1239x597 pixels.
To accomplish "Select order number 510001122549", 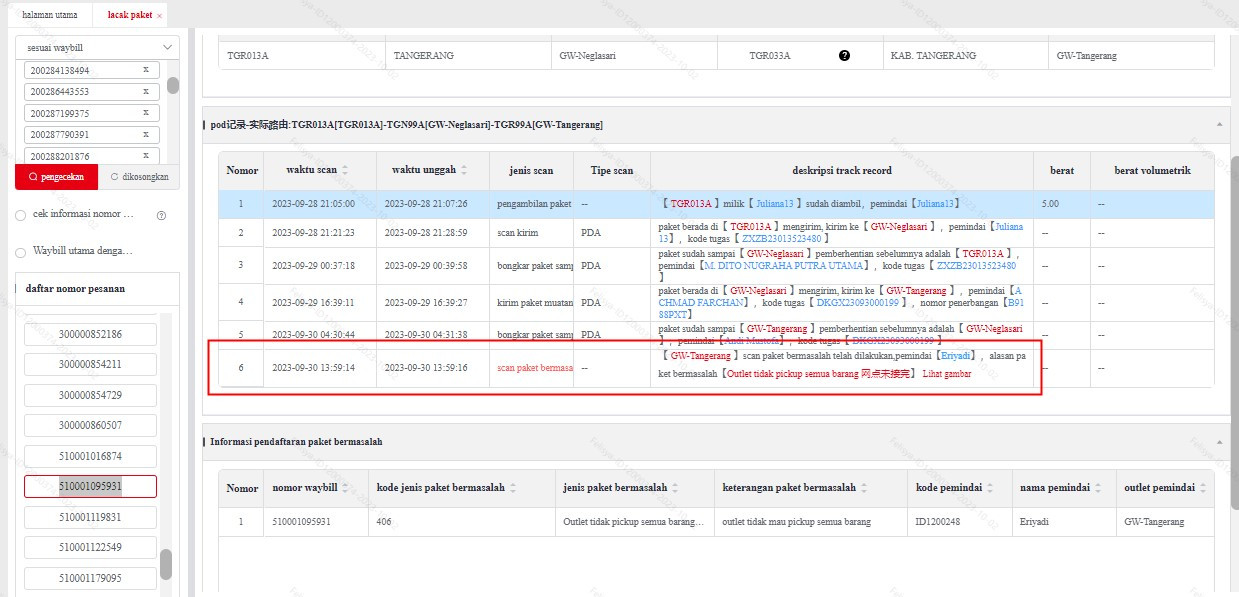I will (x=90, y=547).
